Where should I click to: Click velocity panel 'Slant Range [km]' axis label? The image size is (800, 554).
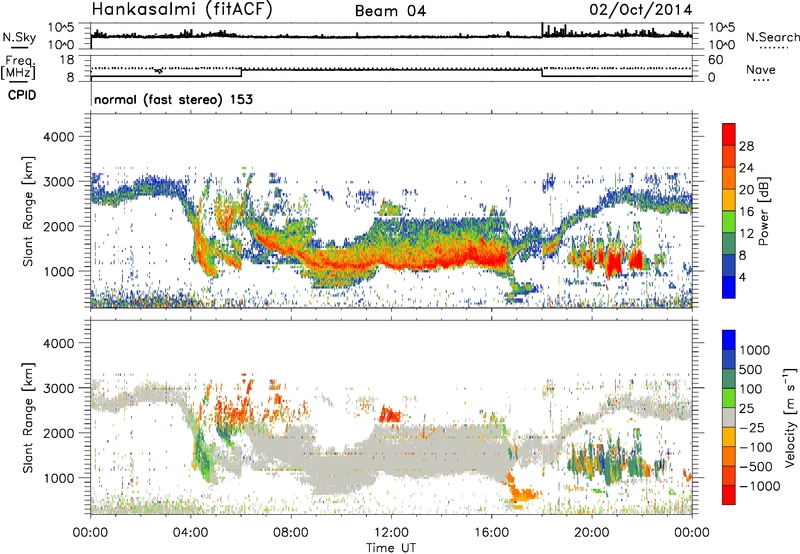[28, 417]
